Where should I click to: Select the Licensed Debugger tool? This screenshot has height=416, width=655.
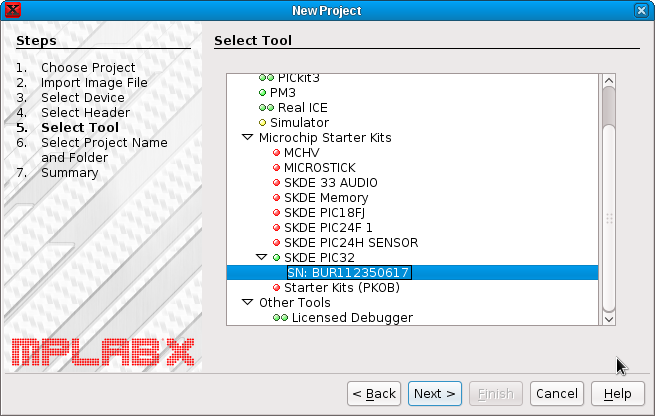352,318
